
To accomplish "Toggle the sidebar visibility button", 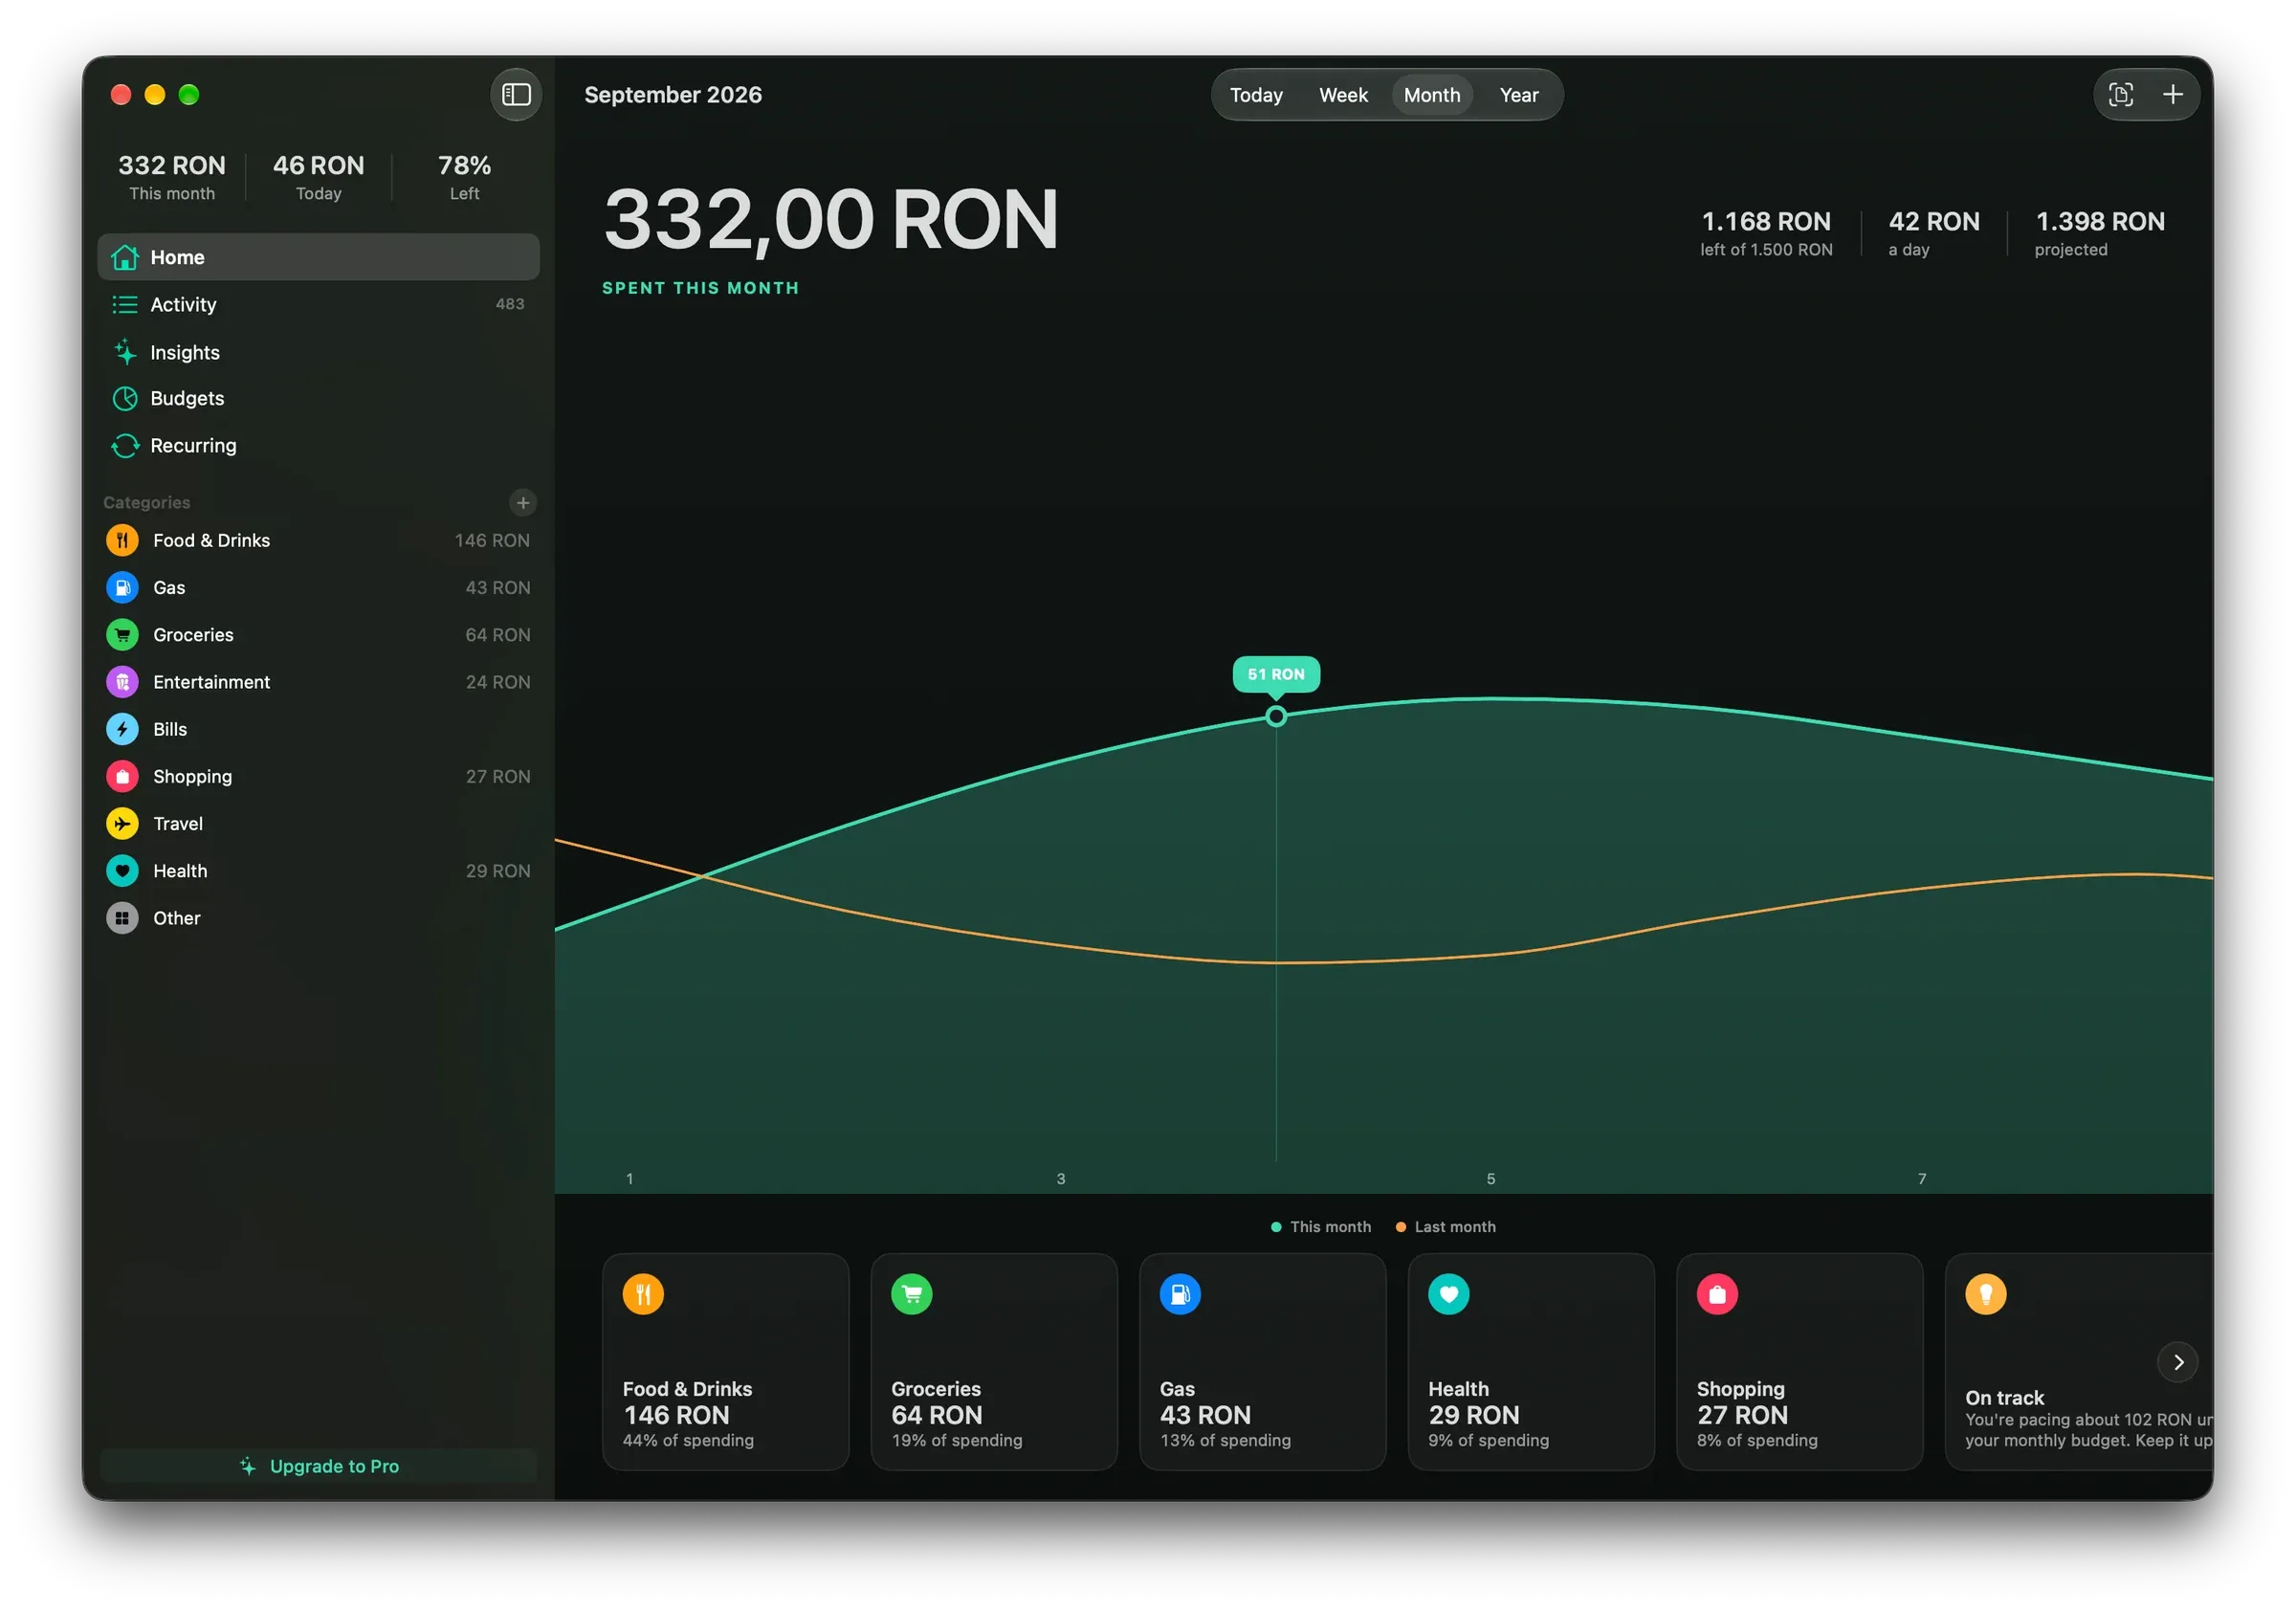I will click(x=516, y=95).
